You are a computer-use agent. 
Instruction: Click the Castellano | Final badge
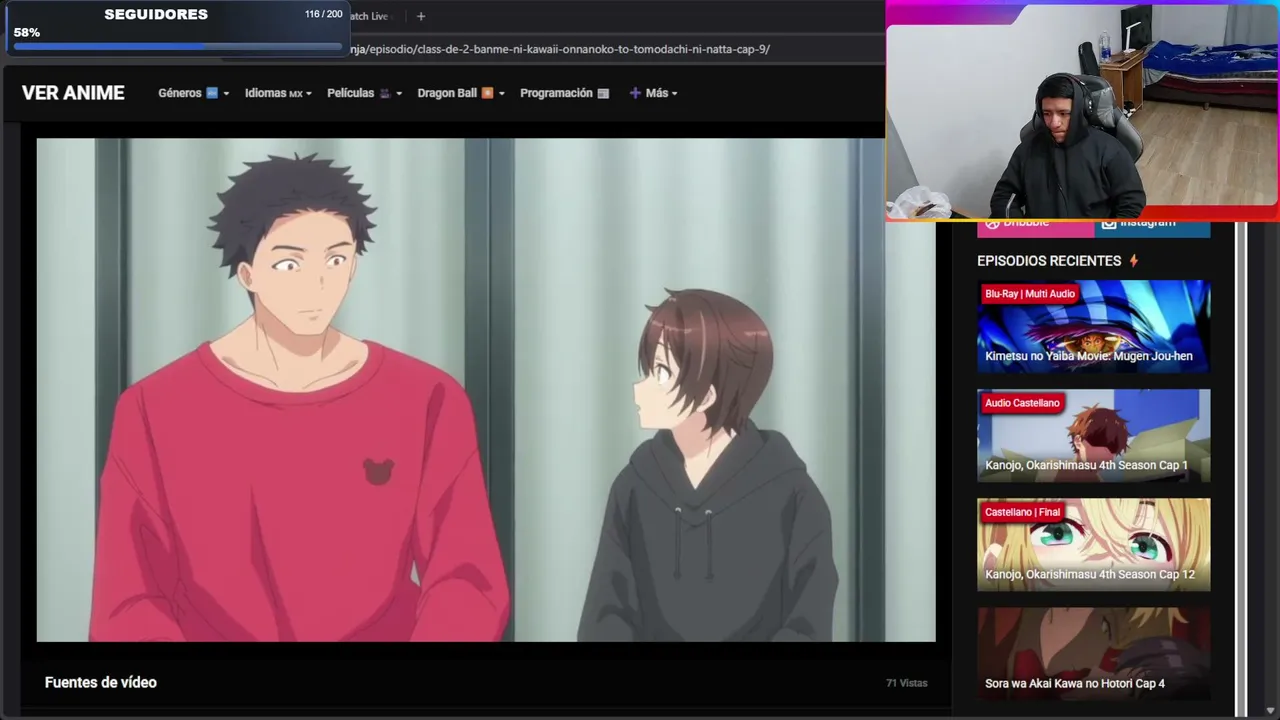[1022, 512]
